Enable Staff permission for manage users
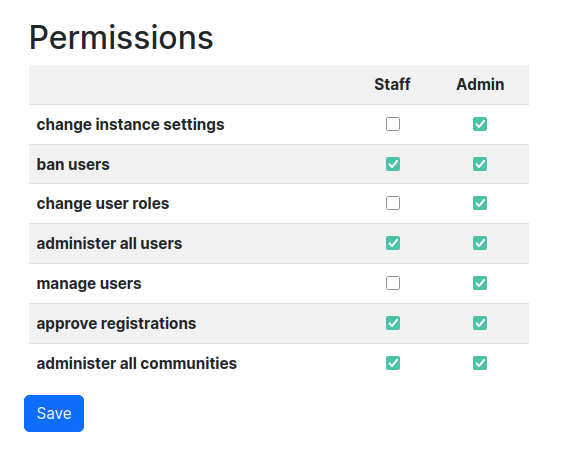Screen dimensions: 569x458 pyautogui.click(x=393, y=283)
